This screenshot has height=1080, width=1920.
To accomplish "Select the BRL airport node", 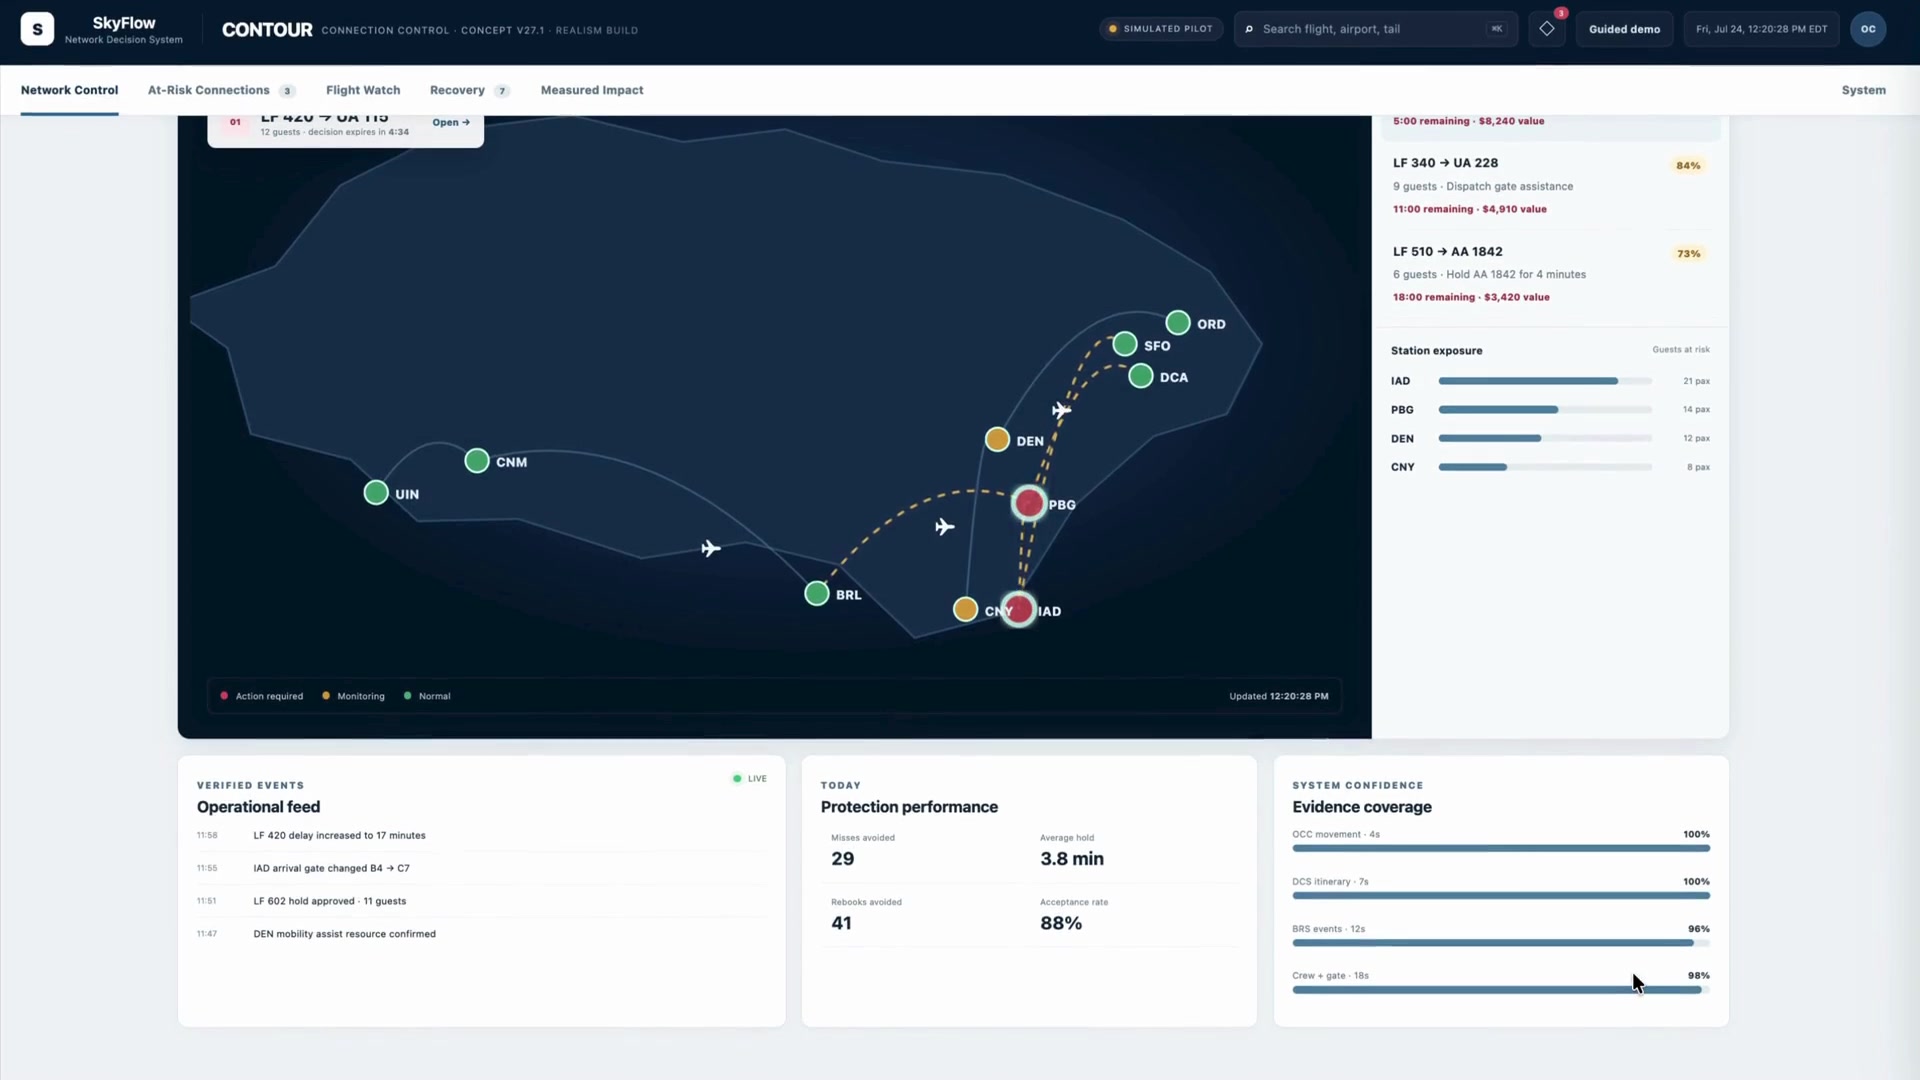I will tap(817, 593).
